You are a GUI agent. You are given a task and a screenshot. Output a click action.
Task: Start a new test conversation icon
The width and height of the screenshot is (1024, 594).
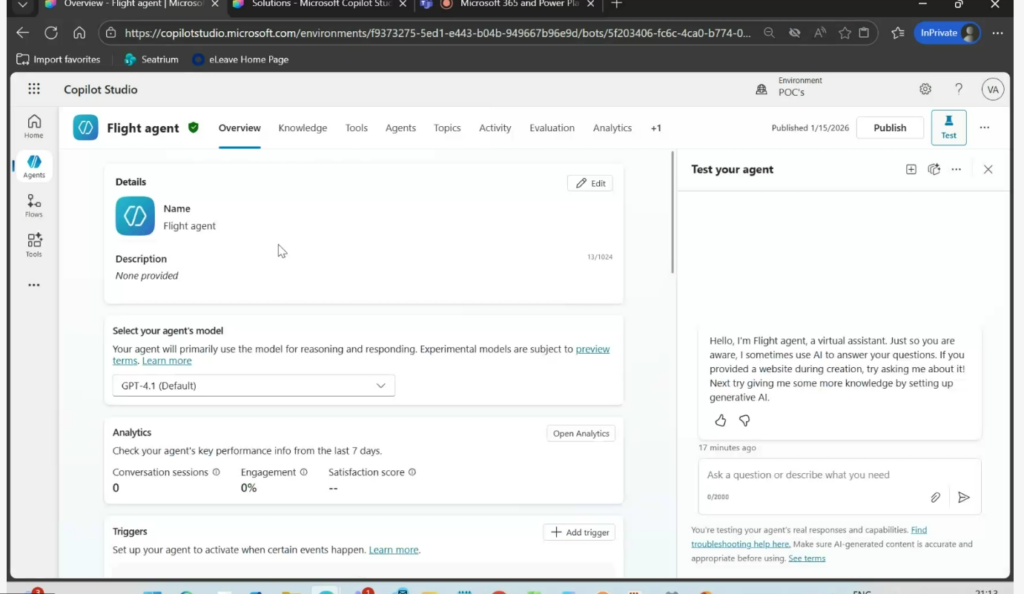click(911, 170)
